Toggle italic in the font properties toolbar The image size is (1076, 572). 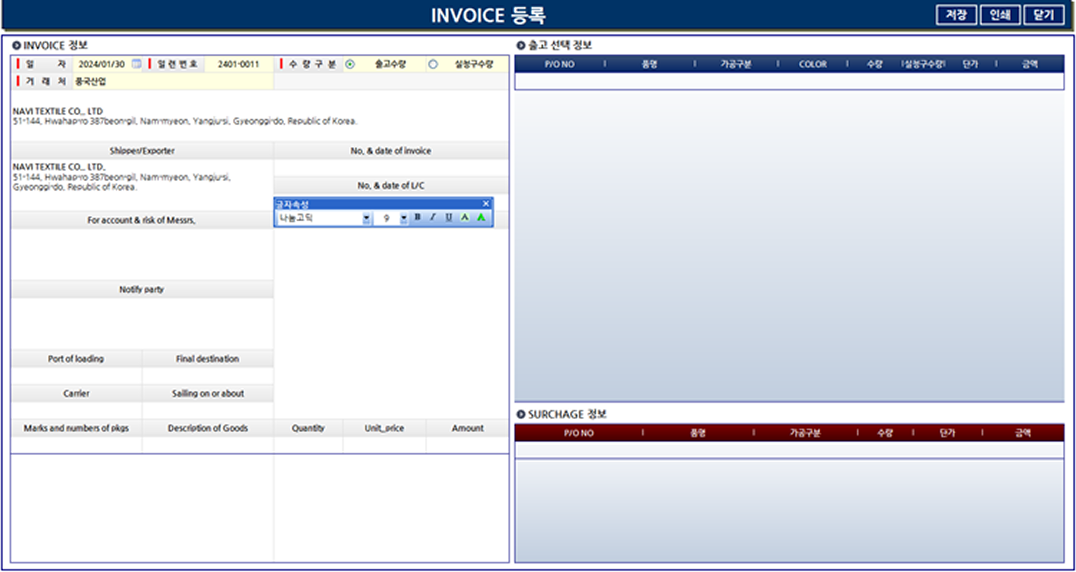click(x=433, y=217)
